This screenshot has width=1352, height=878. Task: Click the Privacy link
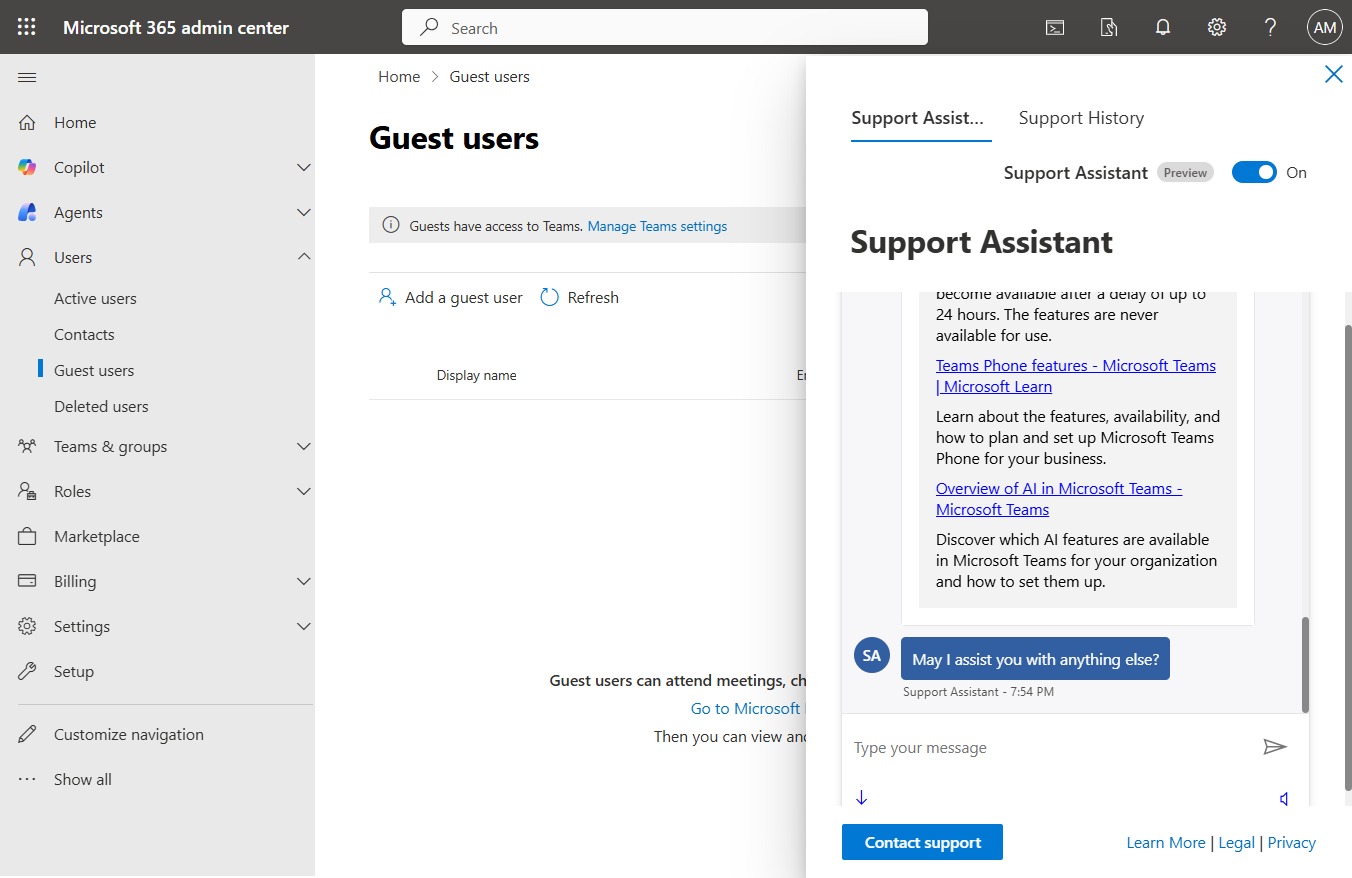[1291, 842]
